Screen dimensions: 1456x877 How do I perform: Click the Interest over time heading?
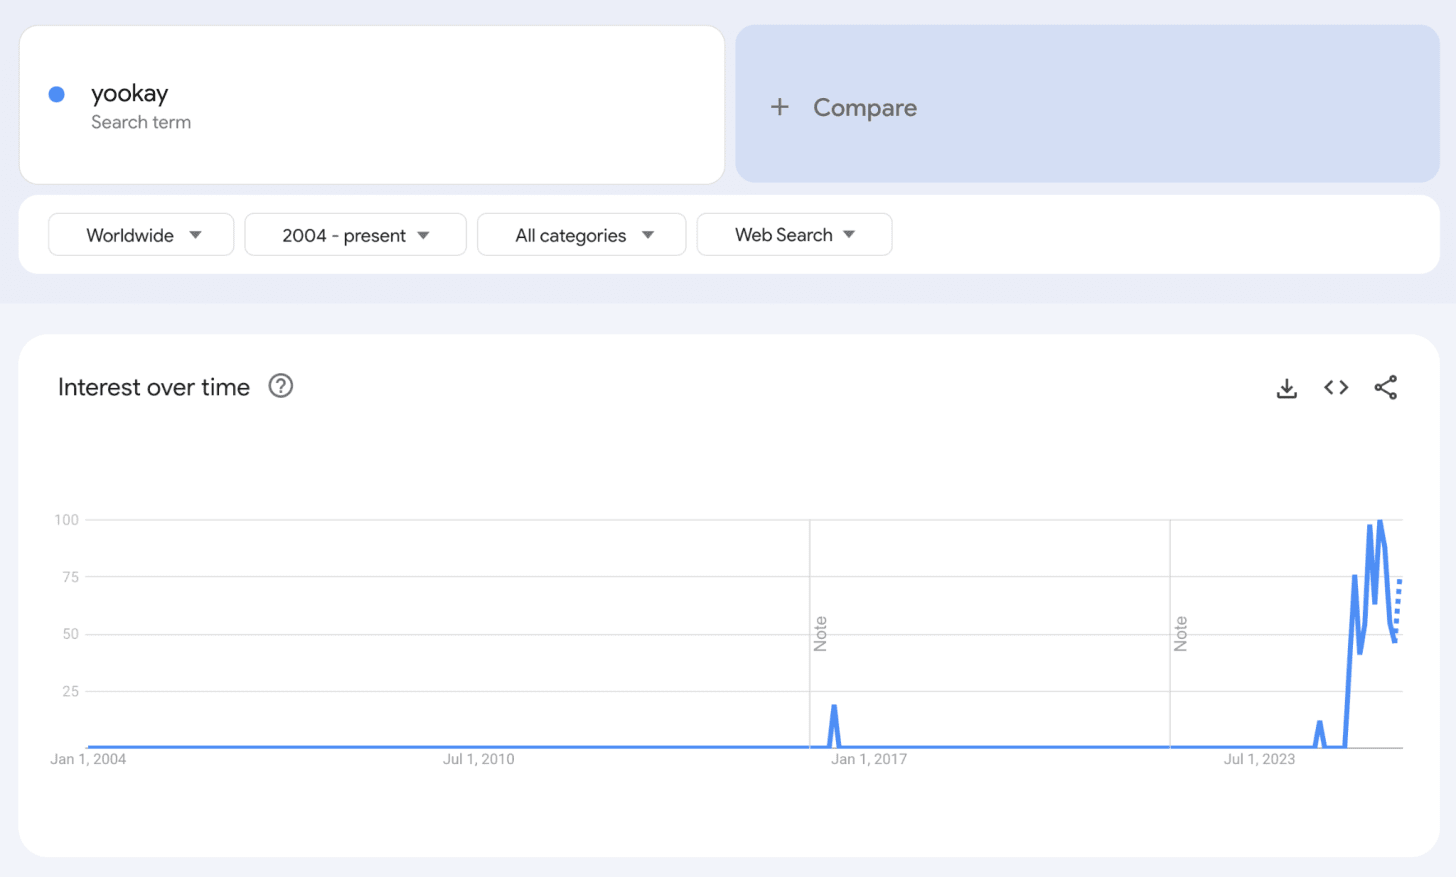pyautogui.click(x=154, y=387)
